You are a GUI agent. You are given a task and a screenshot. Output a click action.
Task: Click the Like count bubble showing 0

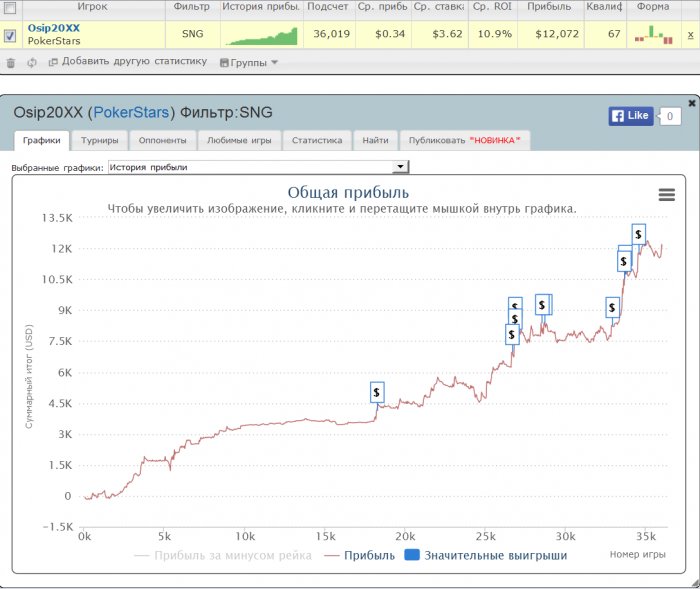pyautogui.click(x=670, y=116)
